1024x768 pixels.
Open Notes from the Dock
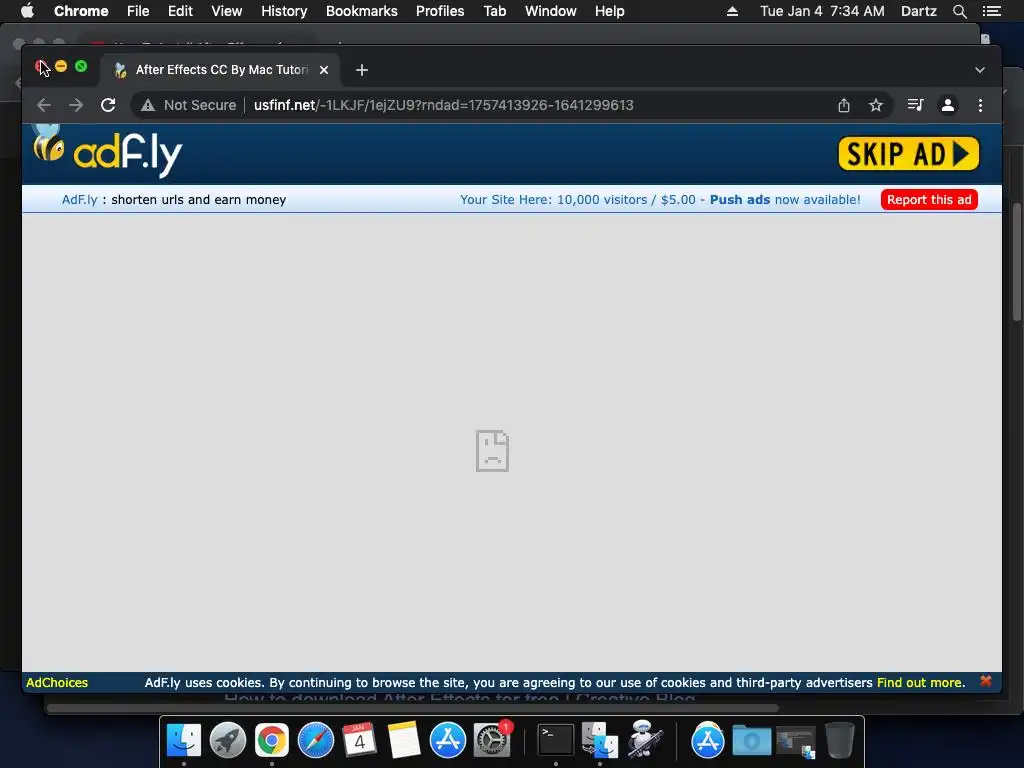click(x=404, y=740)
